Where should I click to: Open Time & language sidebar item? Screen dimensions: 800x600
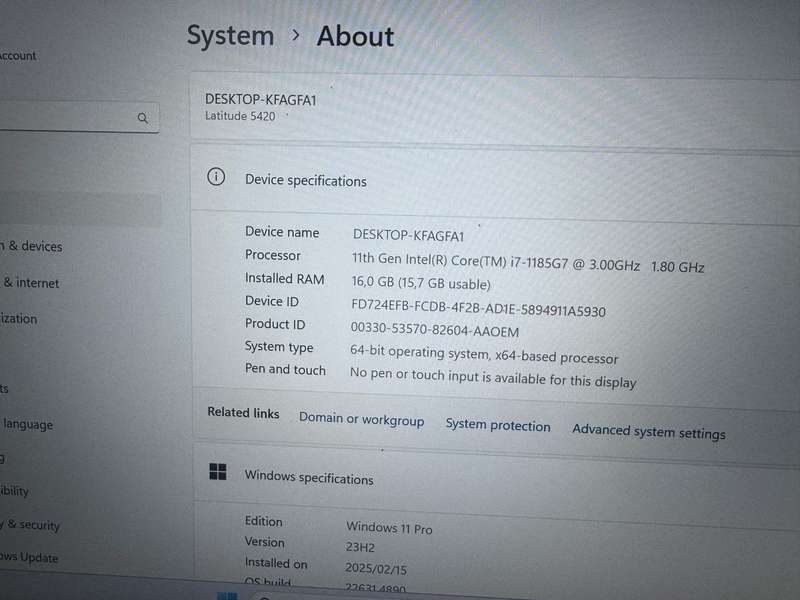point(27,424)
